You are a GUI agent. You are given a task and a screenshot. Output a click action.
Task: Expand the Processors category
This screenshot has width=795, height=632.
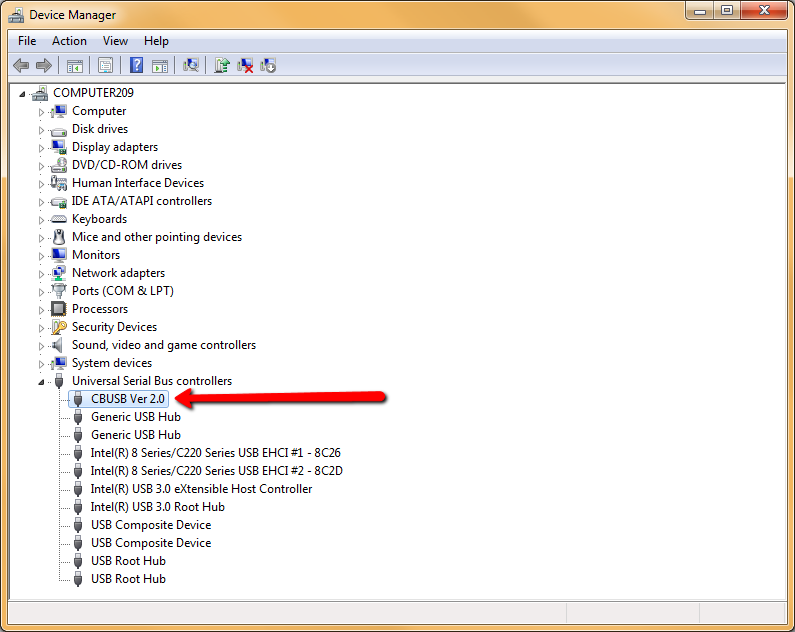(x=41, y=310)
